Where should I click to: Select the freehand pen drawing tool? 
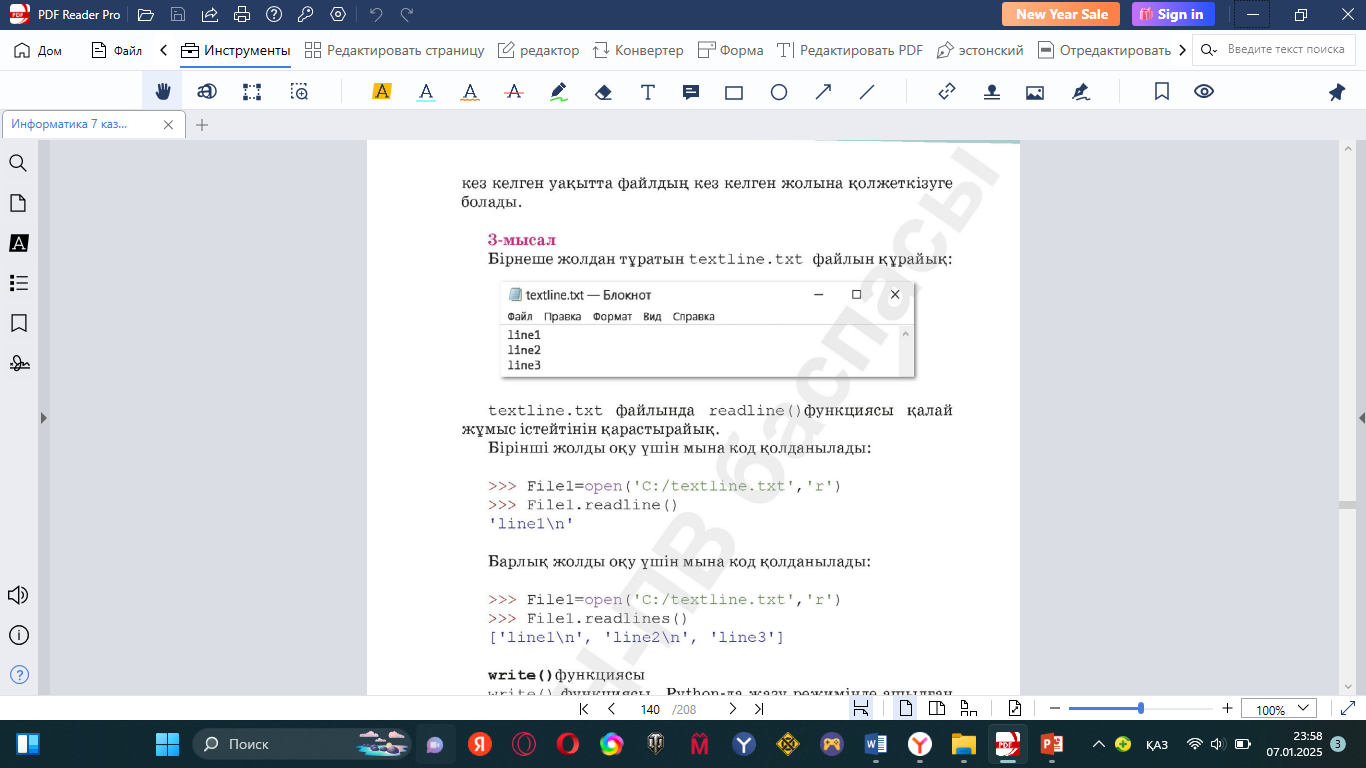[559, 92]
